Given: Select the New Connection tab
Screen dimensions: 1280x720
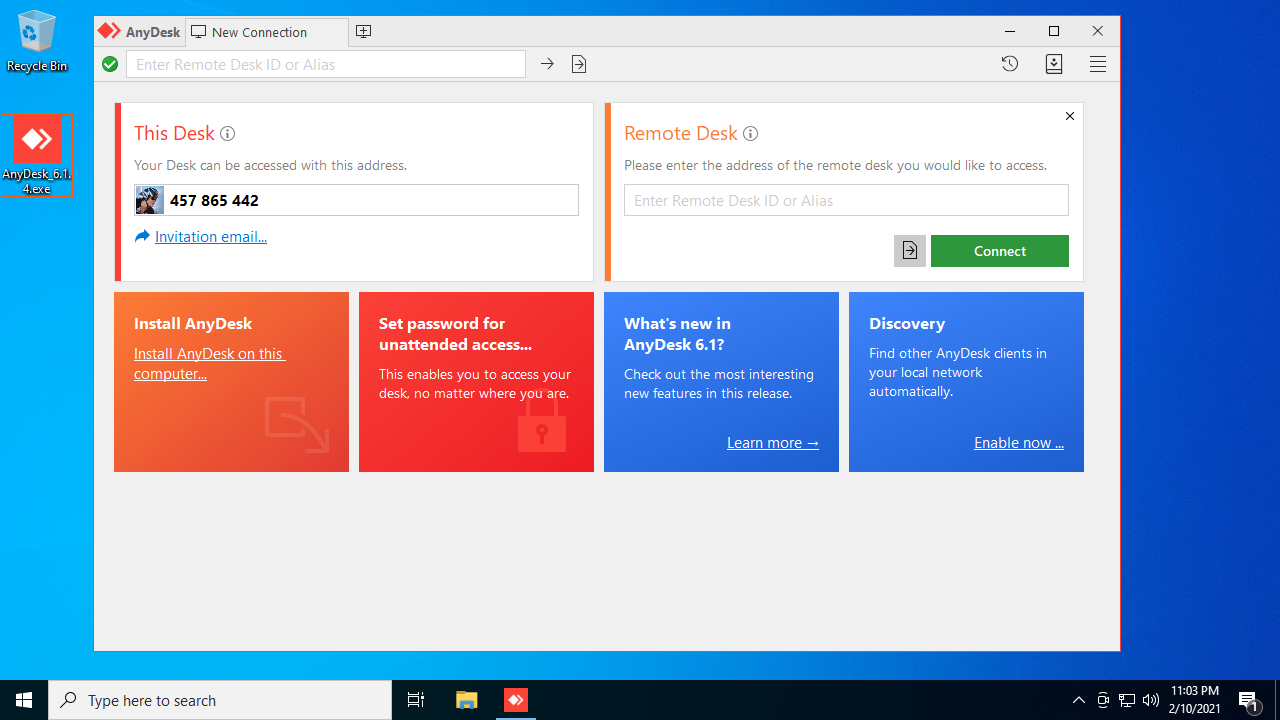Looking at the screenshot, I should (x=260, y=32).
